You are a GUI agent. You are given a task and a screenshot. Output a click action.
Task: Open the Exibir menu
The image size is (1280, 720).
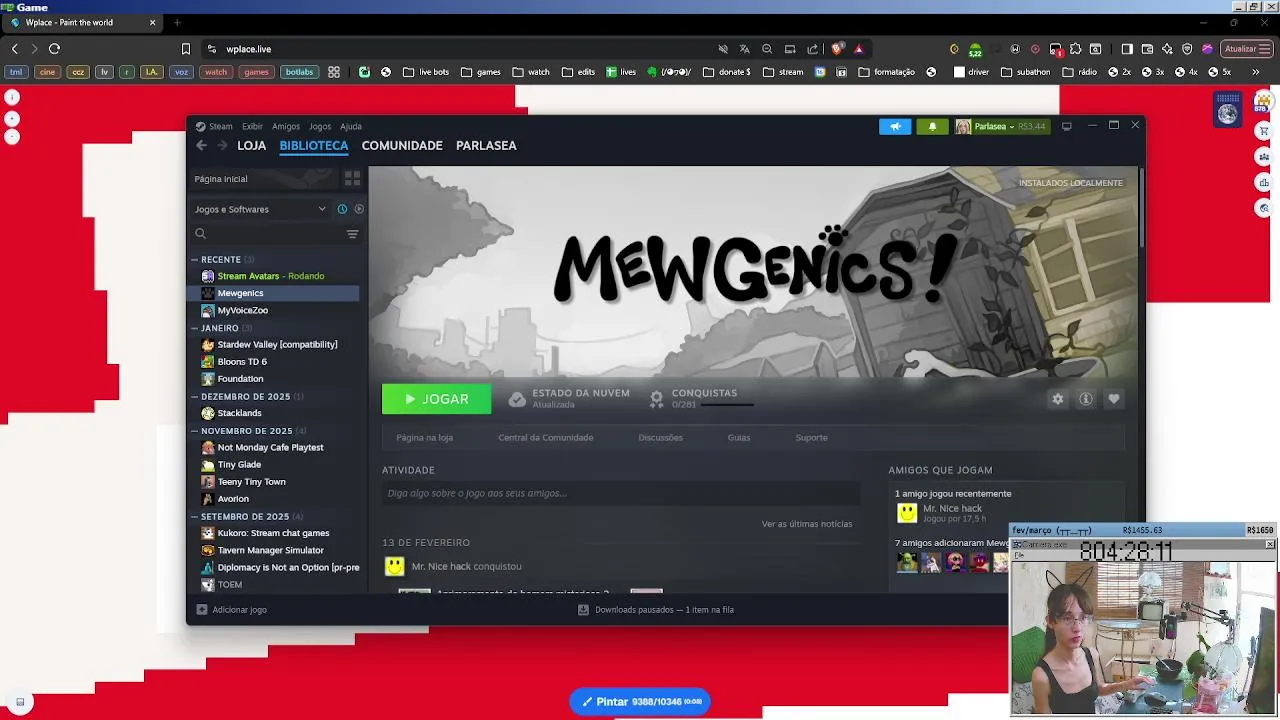tap(252, 126)
